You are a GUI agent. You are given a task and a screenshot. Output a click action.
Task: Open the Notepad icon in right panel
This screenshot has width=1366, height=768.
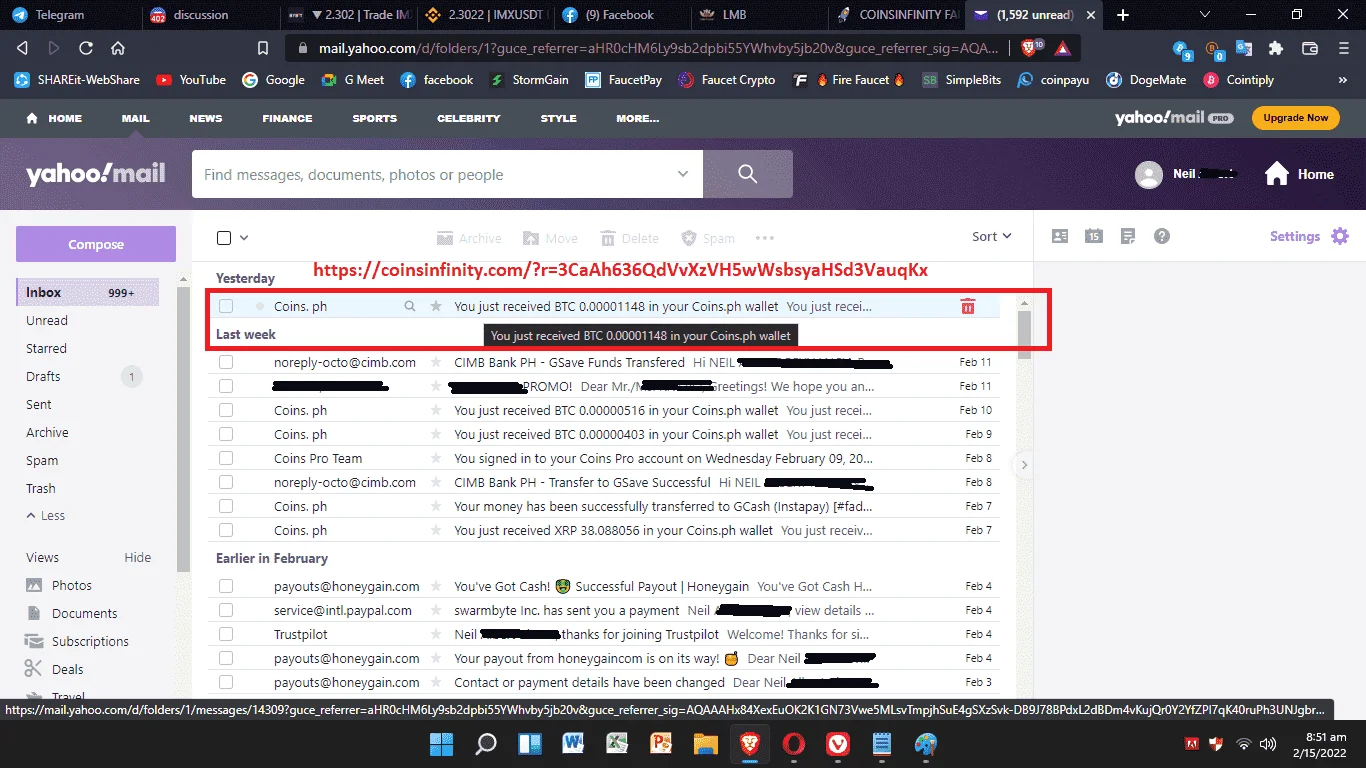pyautogui.click(x=1128, y=236)
